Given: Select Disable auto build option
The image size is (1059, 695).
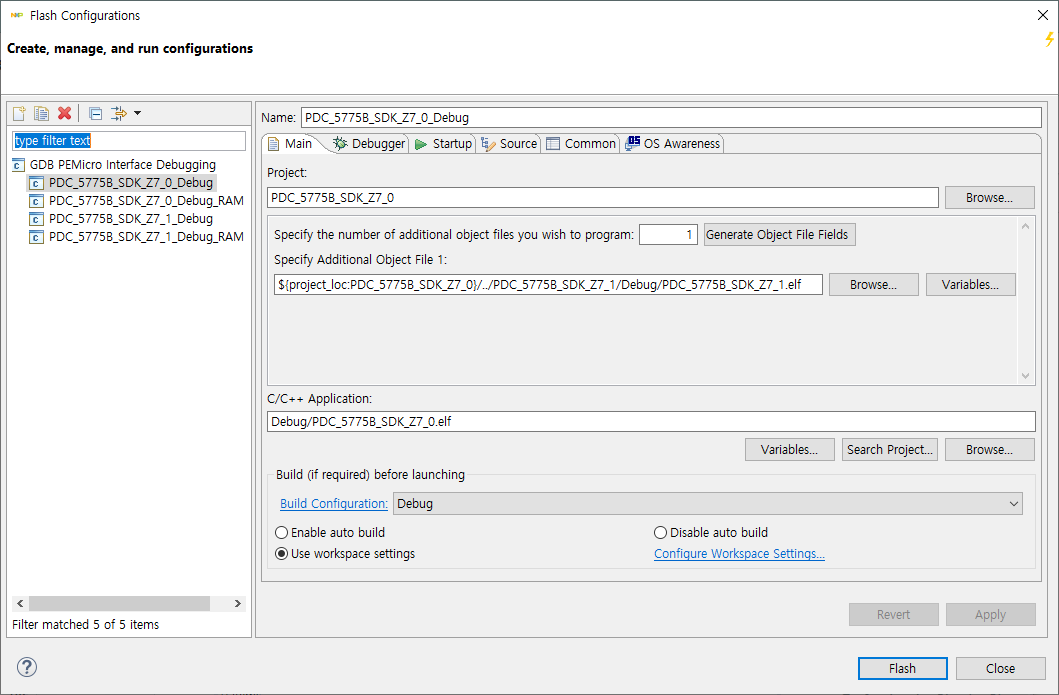Looking at the screenshot, I should click(660, 532).
